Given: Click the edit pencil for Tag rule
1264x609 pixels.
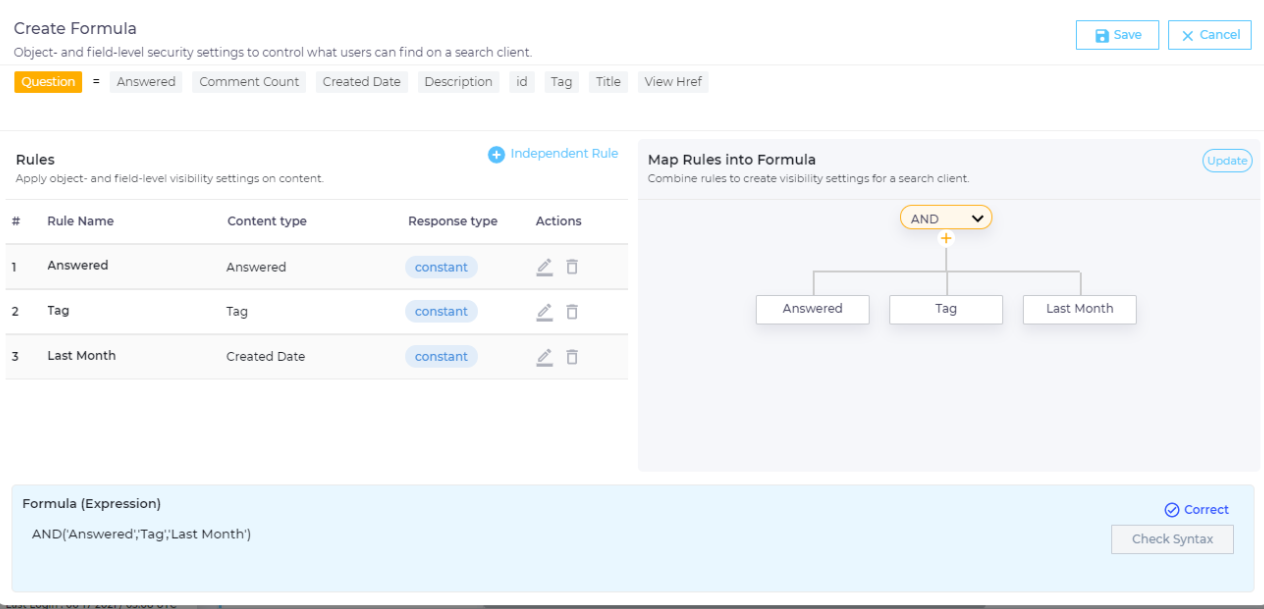Looking at the screenshot, I should pos(544,312).
